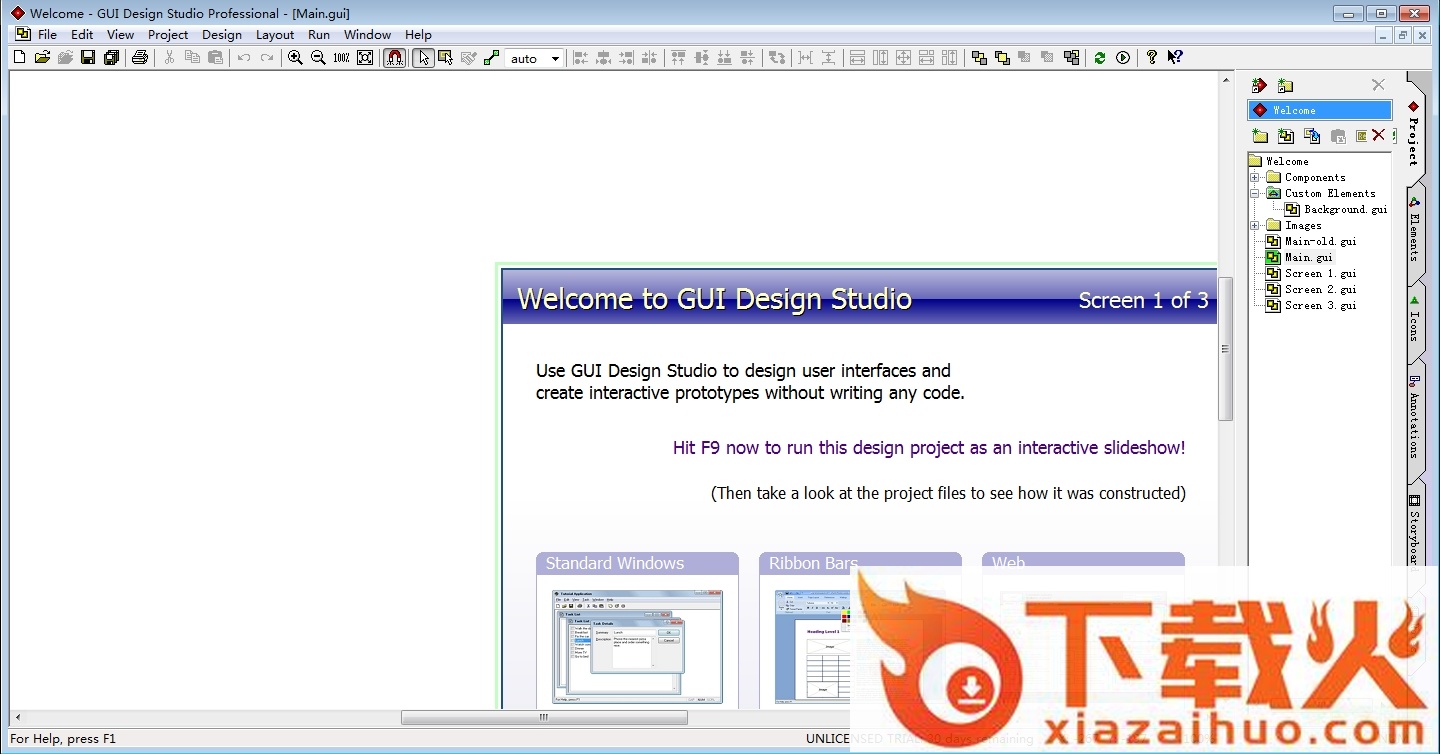Screen dimensions: 1440x754
Task: Expand the Images folder node
Action: point(1255,225)
